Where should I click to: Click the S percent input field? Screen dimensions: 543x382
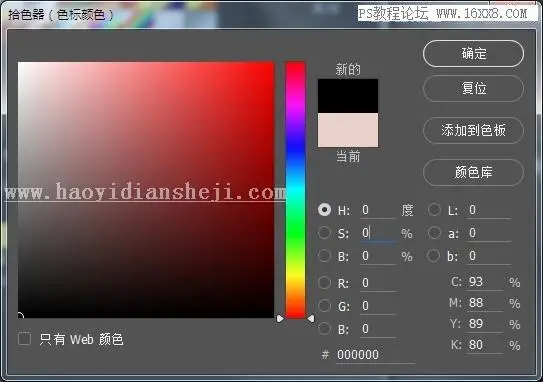(x=377, y=233)
